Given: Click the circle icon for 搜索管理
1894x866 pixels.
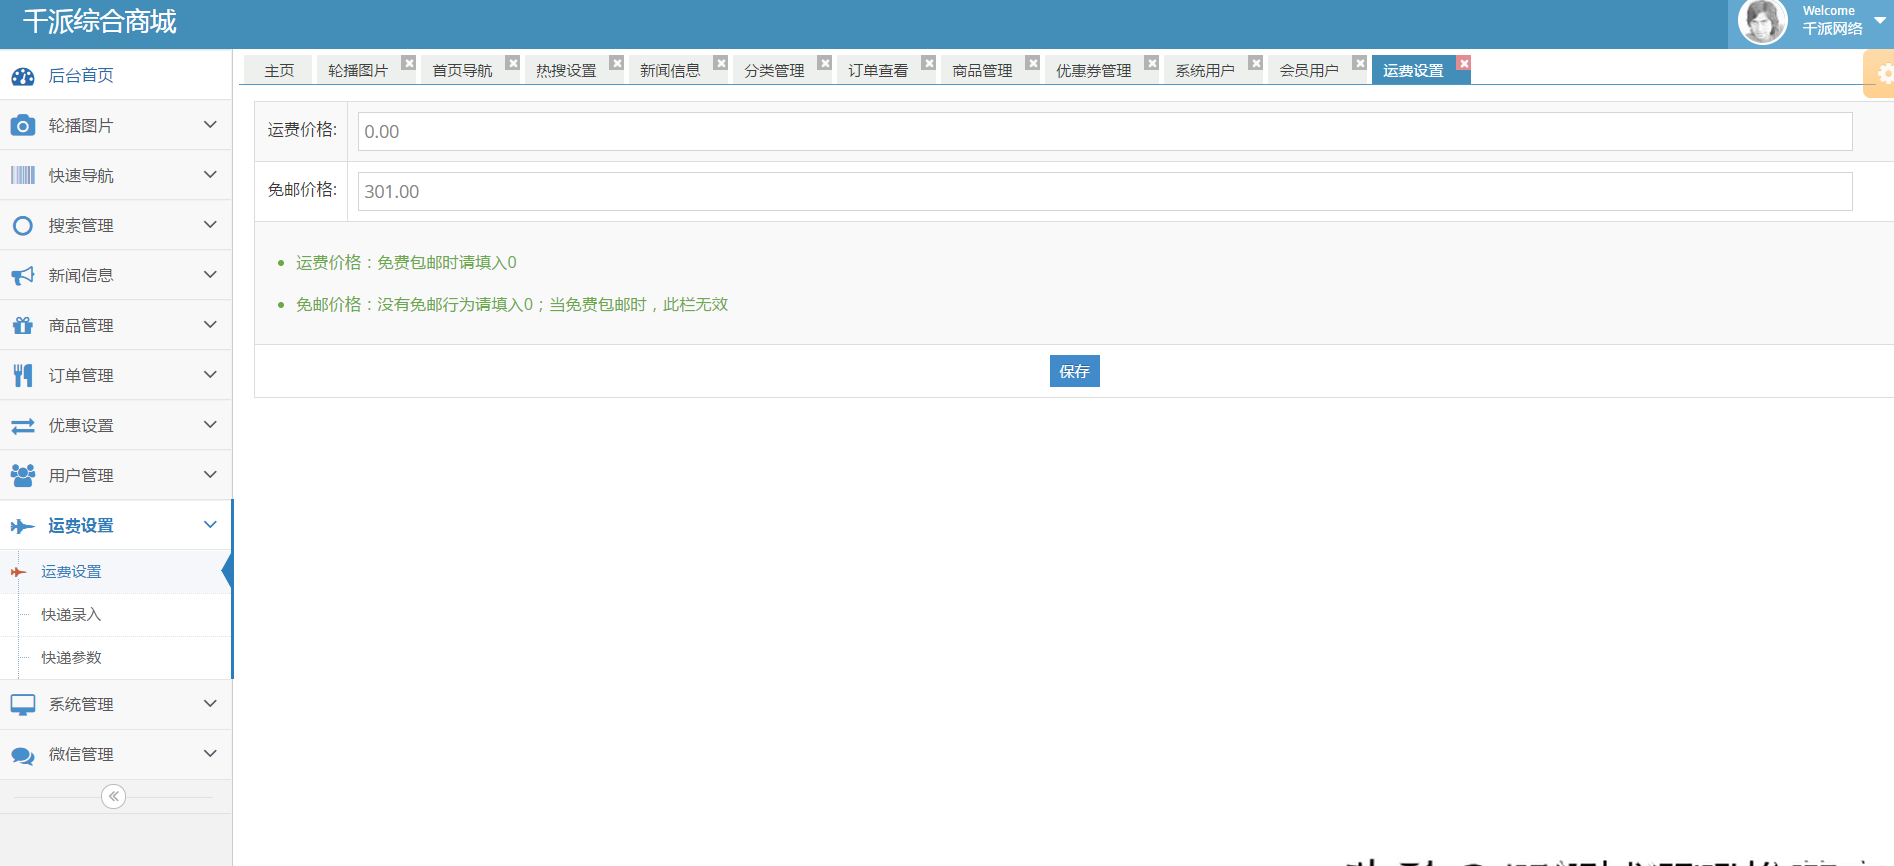Looking at the screenshot, I should click(22, 226).
